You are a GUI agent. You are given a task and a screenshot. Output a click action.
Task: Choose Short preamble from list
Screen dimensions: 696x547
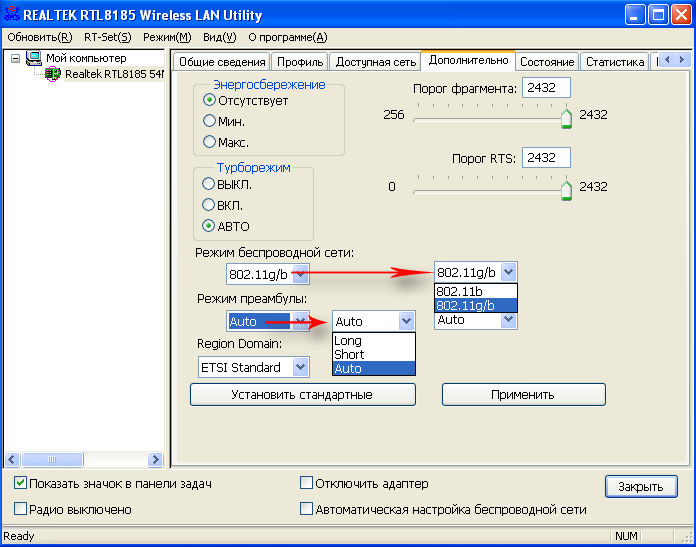pos(374,354)
